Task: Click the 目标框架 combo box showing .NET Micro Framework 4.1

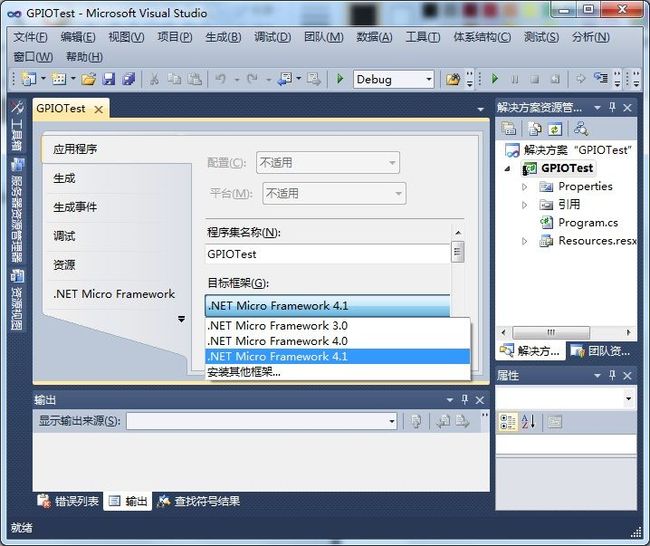Action: point(327,306)
